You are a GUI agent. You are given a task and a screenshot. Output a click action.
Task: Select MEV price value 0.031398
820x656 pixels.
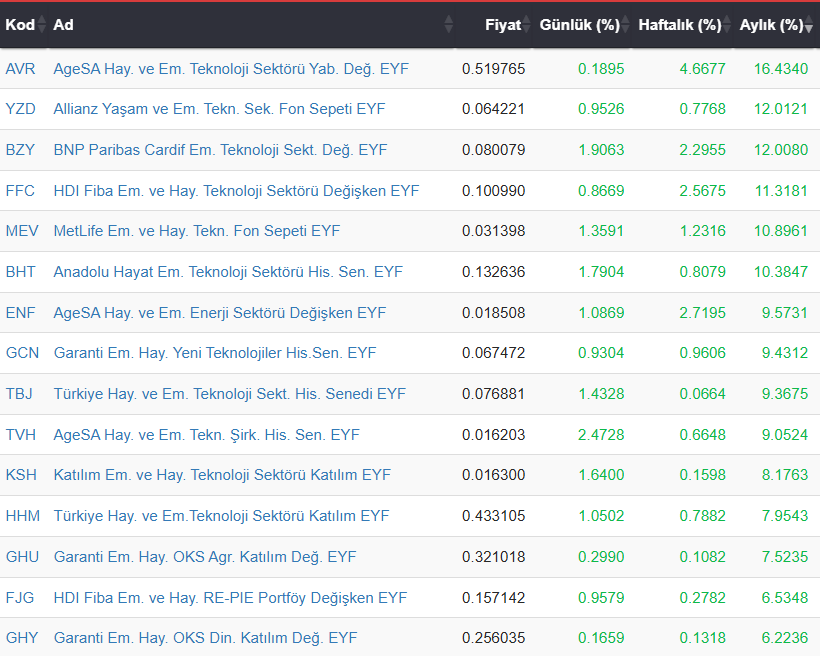tap(493, 231)
